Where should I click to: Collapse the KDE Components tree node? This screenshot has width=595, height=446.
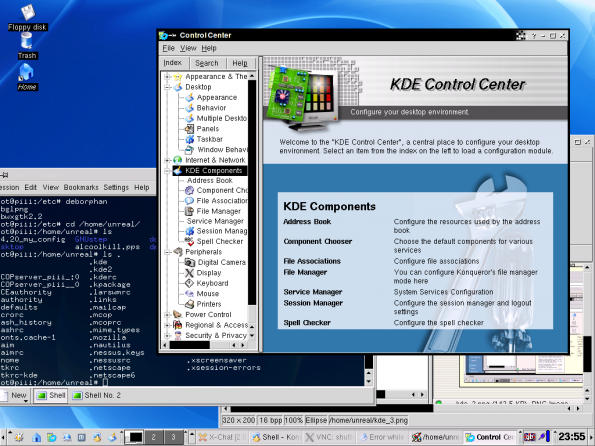click(167, 171)
